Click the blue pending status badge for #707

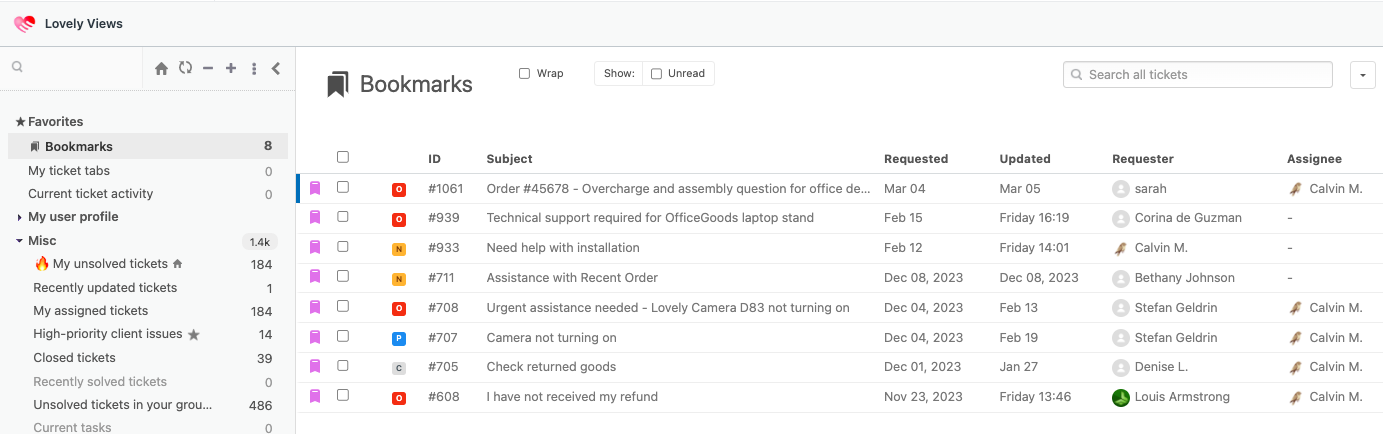[x=399, y=339]
